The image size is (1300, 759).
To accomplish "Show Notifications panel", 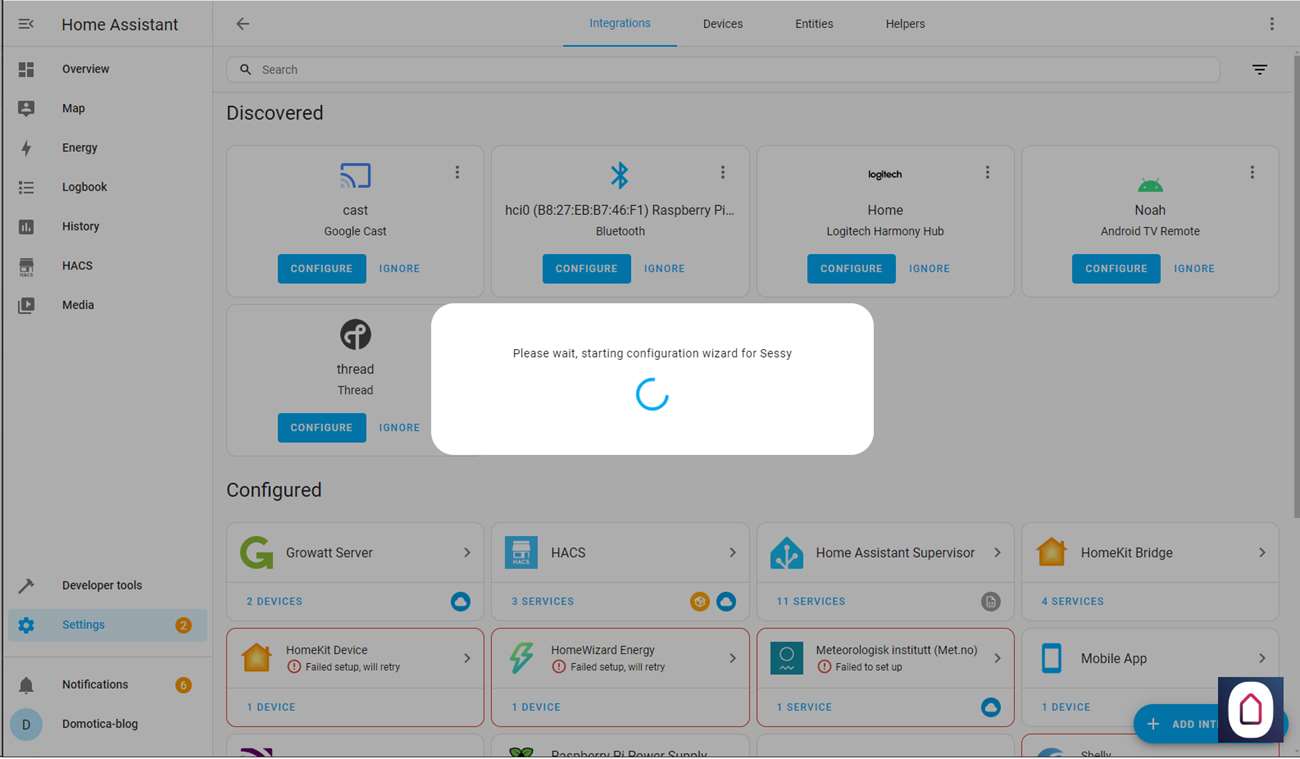I will 107,685.
